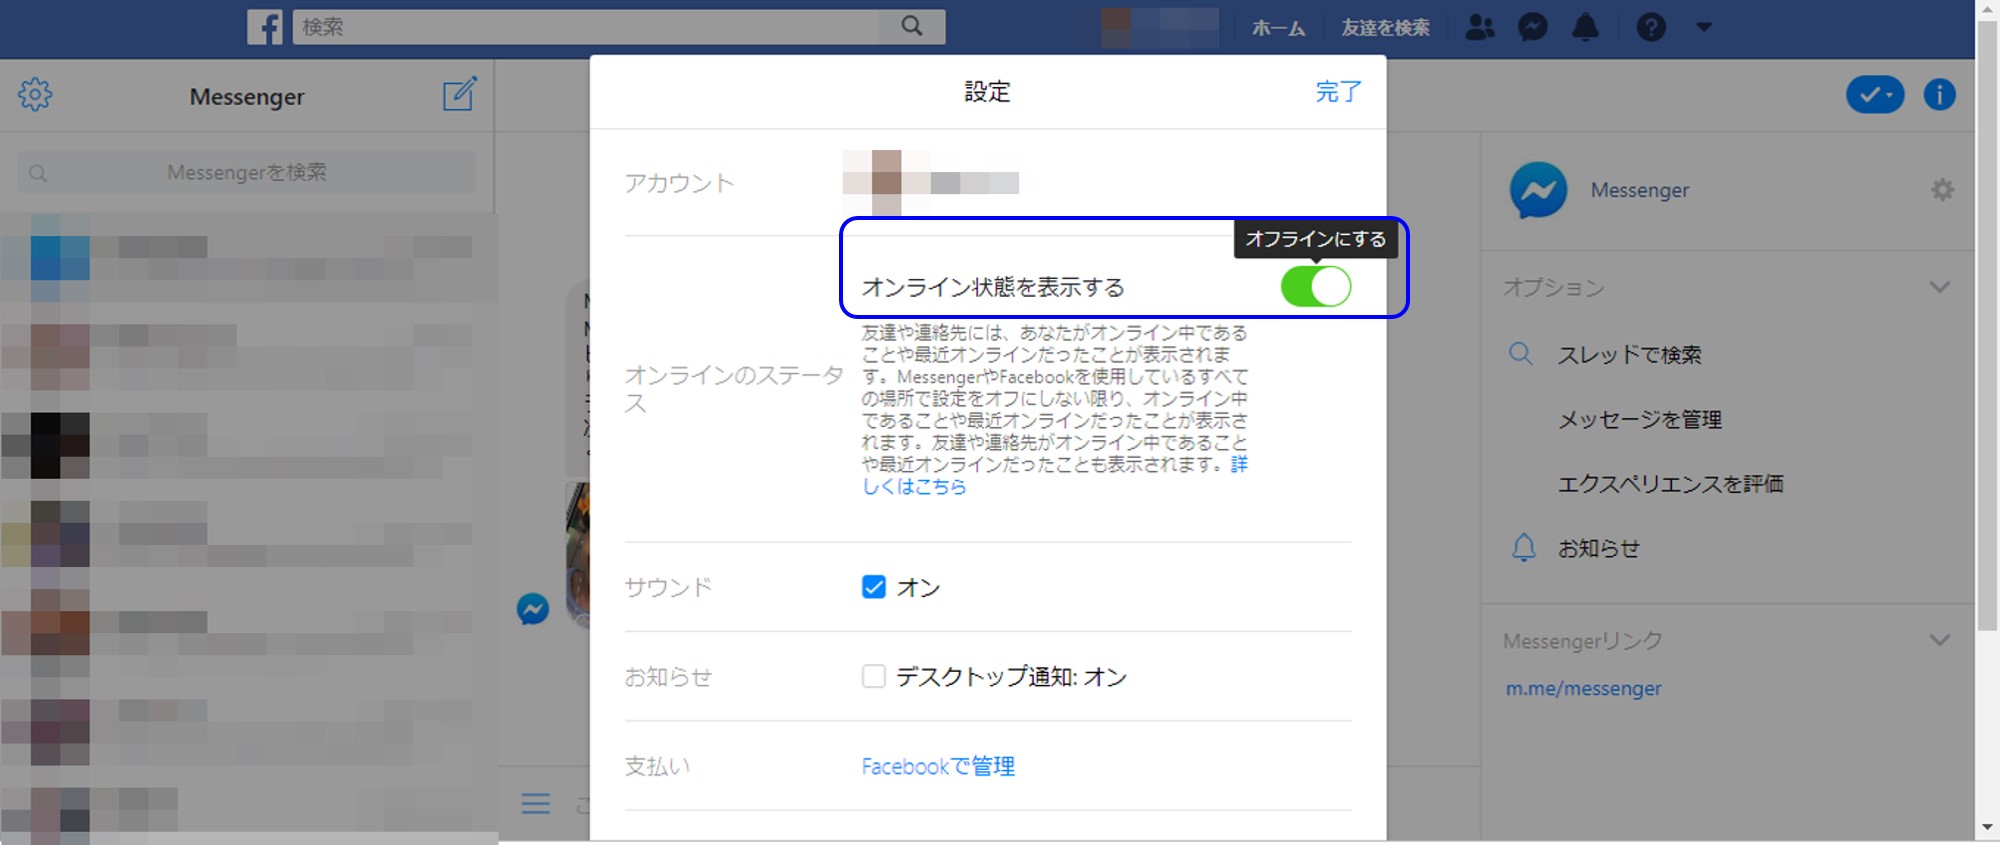Click 友達を検索 in top navigation
The image size is (2000, 845).
1385,28
